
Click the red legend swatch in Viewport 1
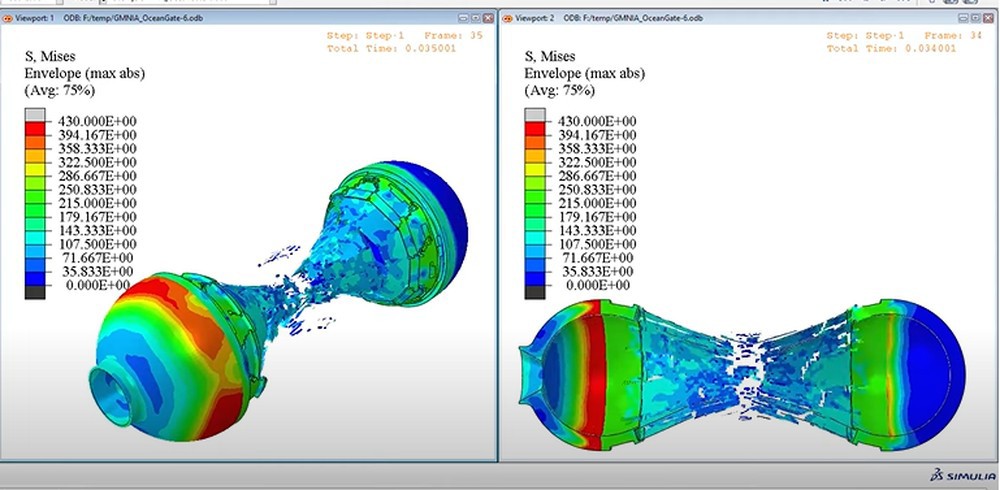34,134
